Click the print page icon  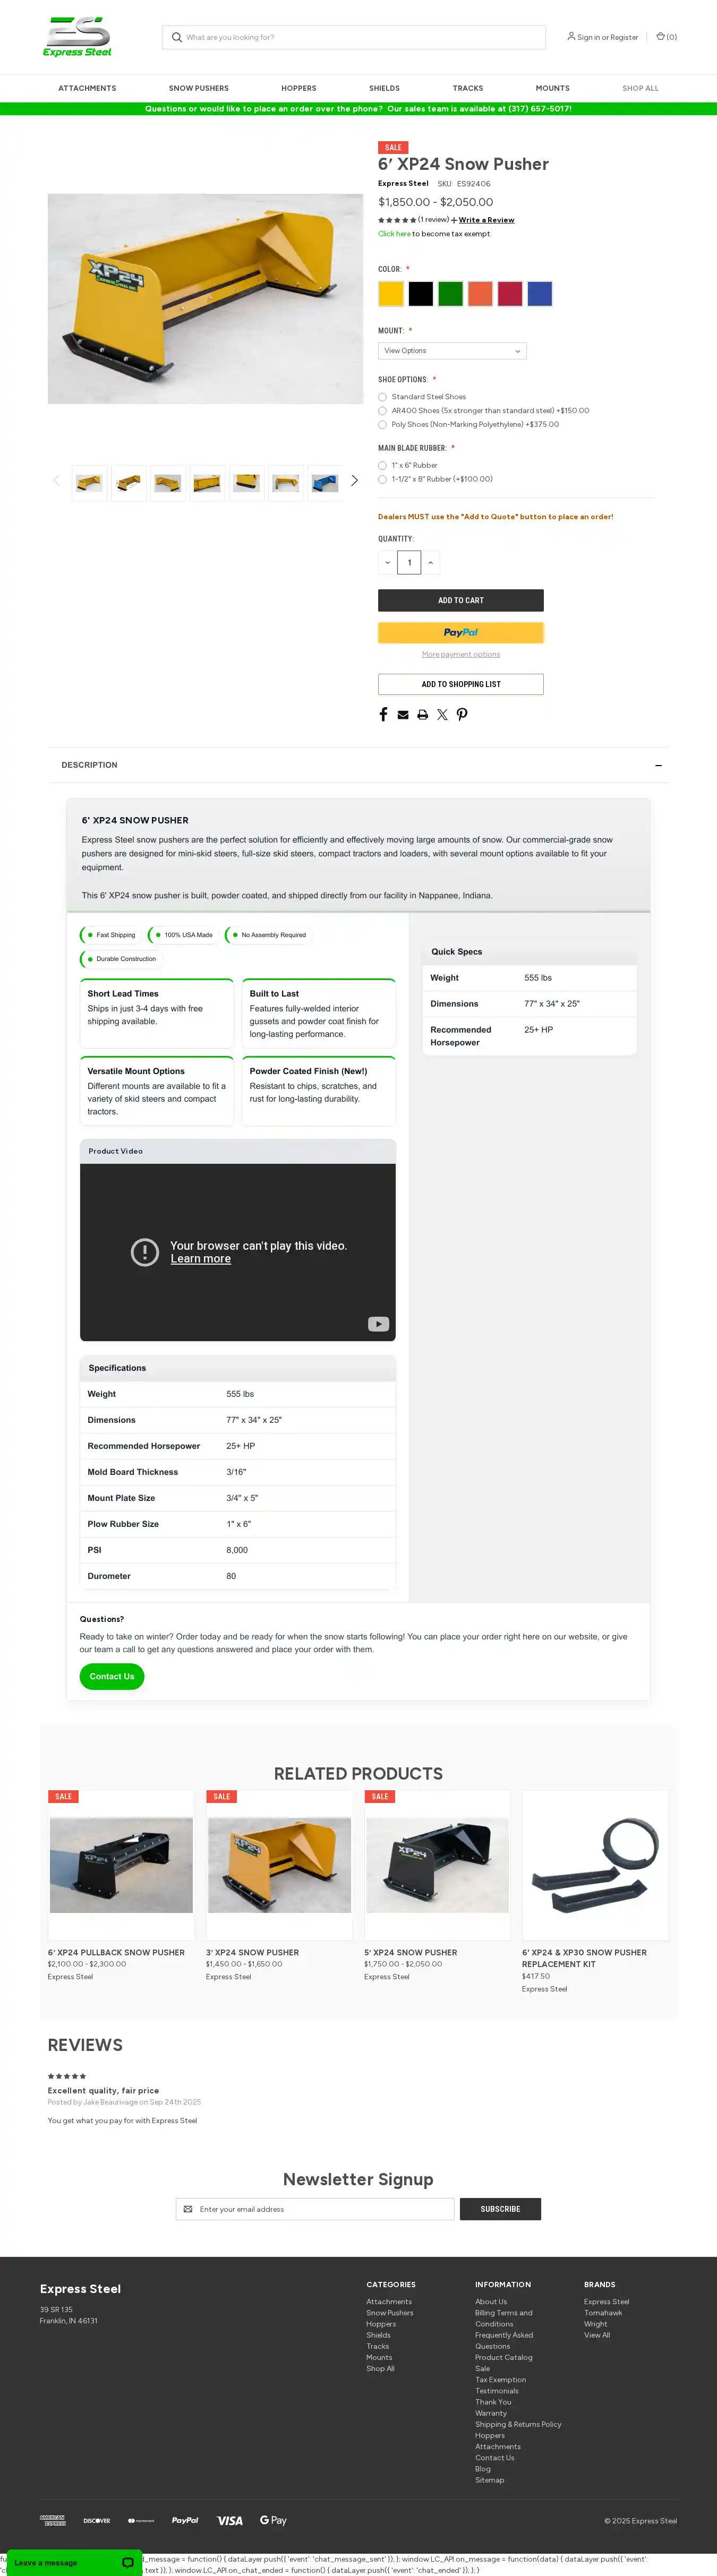(422, 715)
